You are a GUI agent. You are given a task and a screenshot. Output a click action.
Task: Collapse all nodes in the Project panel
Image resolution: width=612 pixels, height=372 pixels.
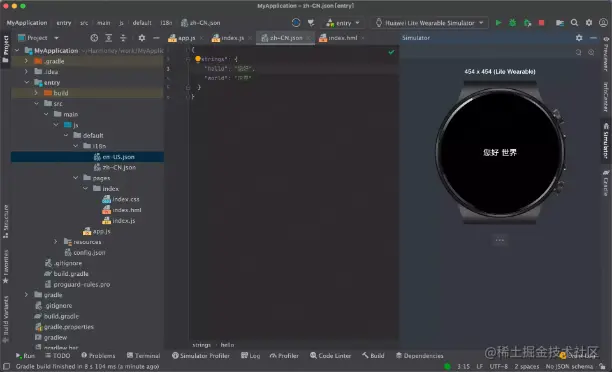123,38
